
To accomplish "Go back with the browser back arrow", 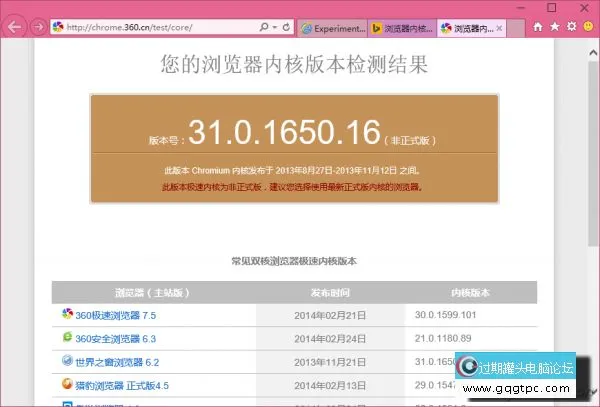I will pyautogui.click(x=14, y=27).
